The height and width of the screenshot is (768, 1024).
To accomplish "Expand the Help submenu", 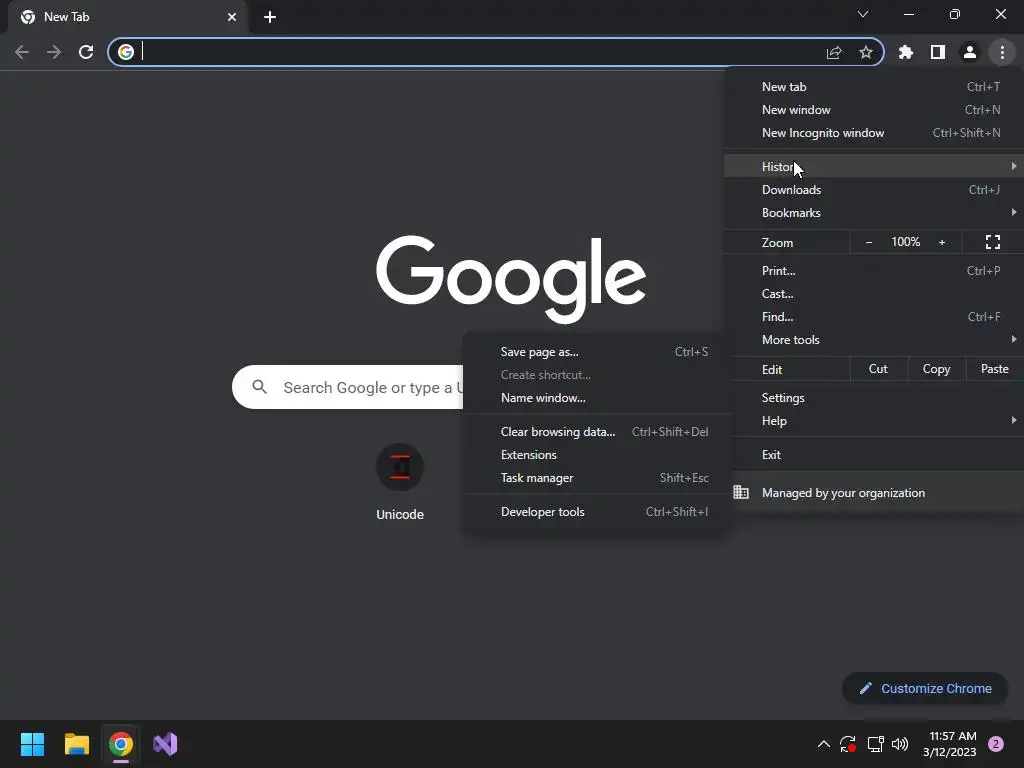I will 874,421.
